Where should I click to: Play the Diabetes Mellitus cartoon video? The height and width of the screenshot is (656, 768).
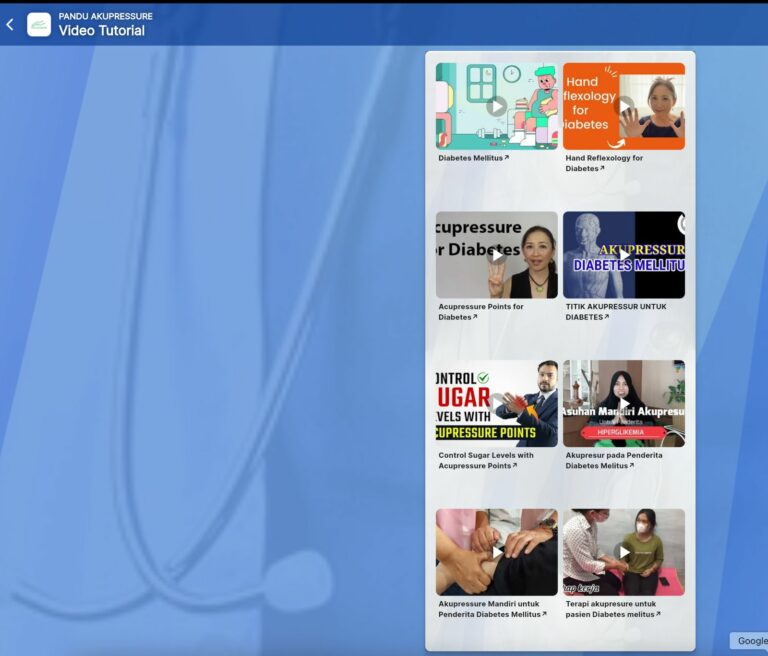pyautogui.click(x=496, y=106)
